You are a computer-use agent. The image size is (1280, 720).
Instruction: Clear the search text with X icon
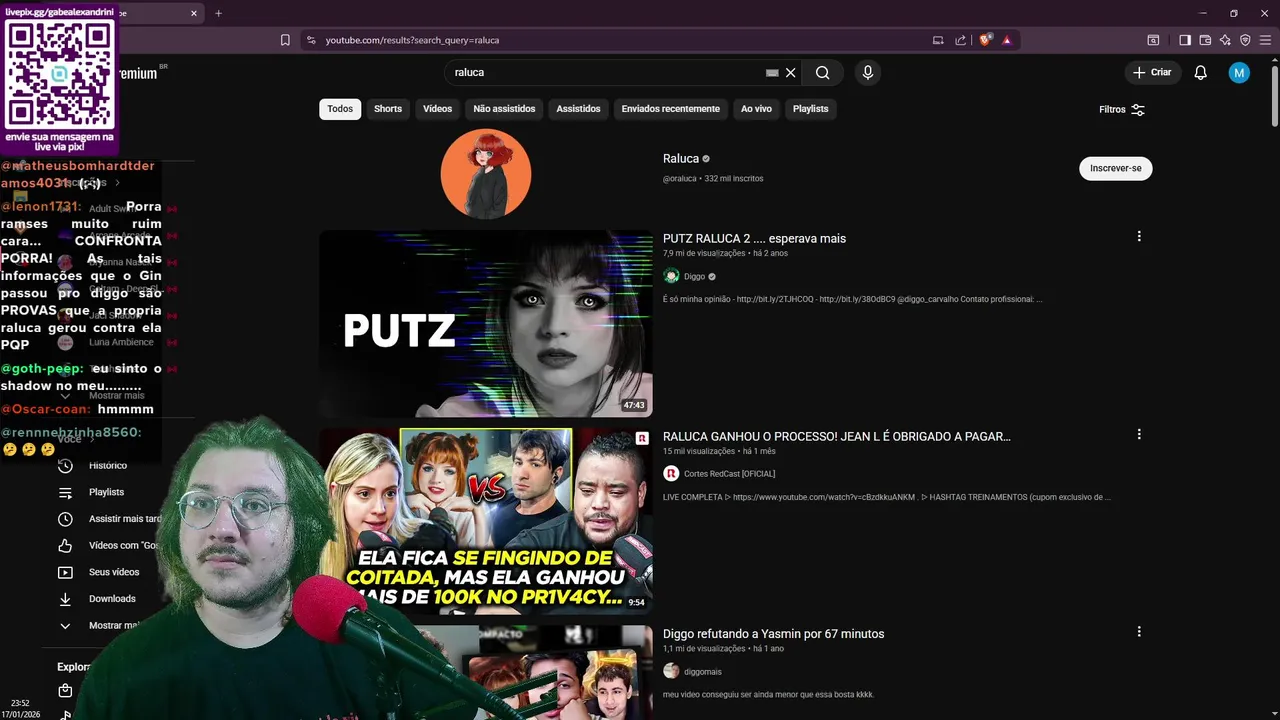(790, 73)
